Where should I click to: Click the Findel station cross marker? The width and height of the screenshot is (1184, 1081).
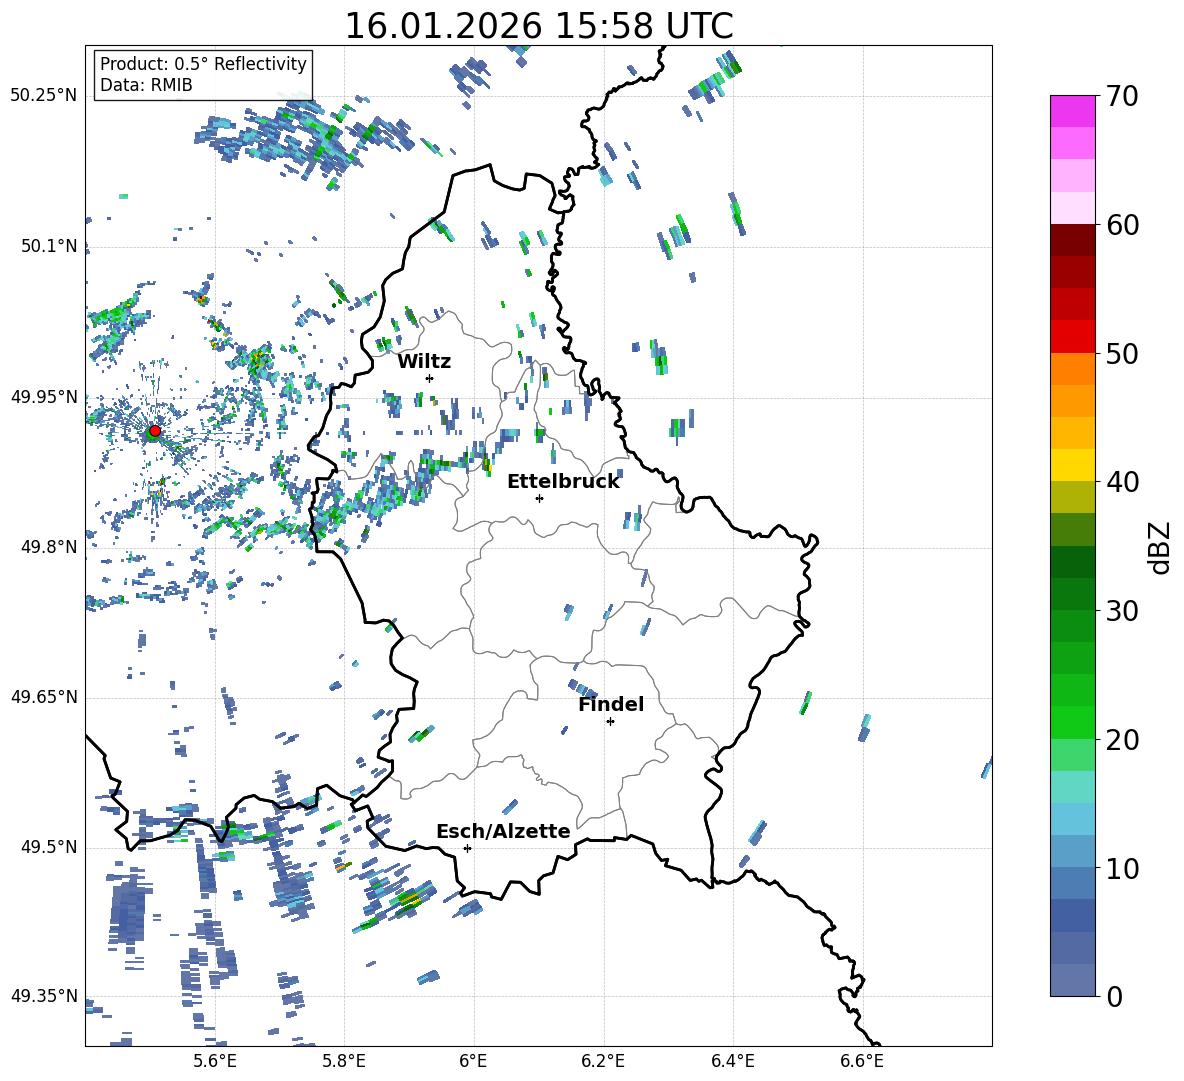(x=610, y=721)
